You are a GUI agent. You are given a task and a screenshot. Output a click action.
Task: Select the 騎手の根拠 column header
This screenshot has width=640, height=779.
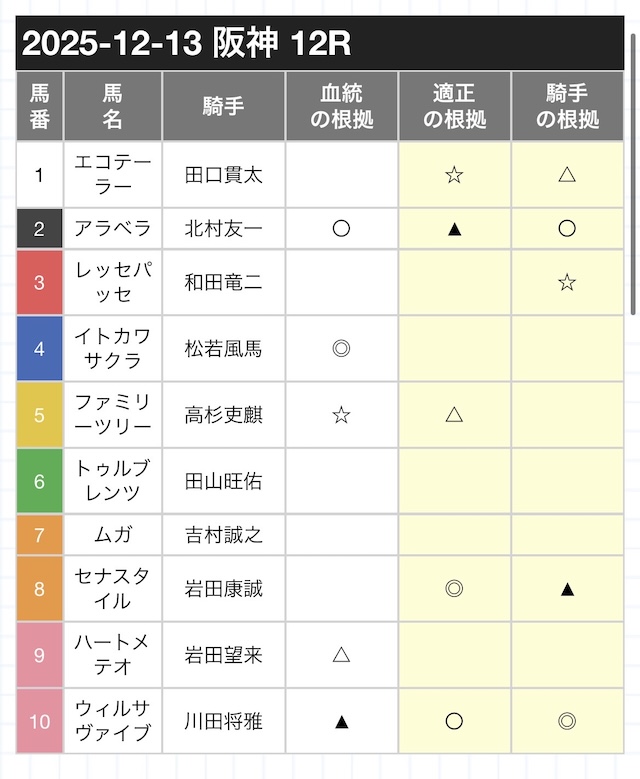(567, 107)
